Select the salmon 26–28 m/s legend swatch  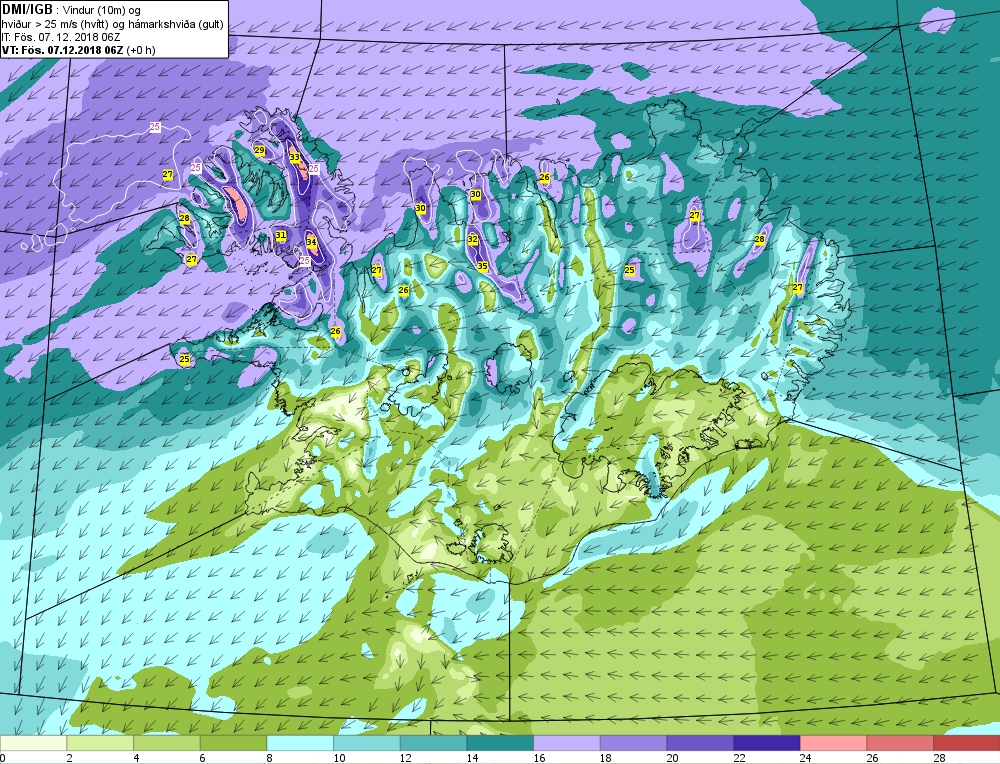pyautogui.click(x=900, y=743)
